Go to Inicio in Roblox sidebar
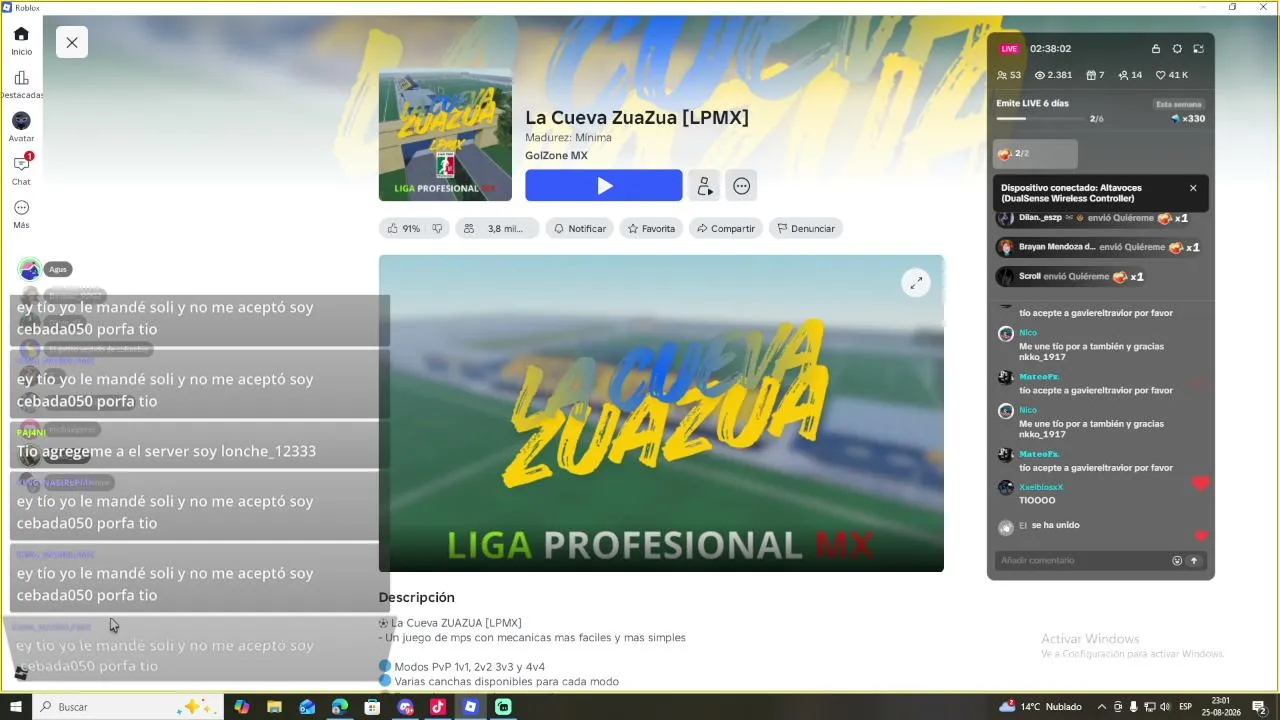 pyautogui.click(x=21, y=40)
